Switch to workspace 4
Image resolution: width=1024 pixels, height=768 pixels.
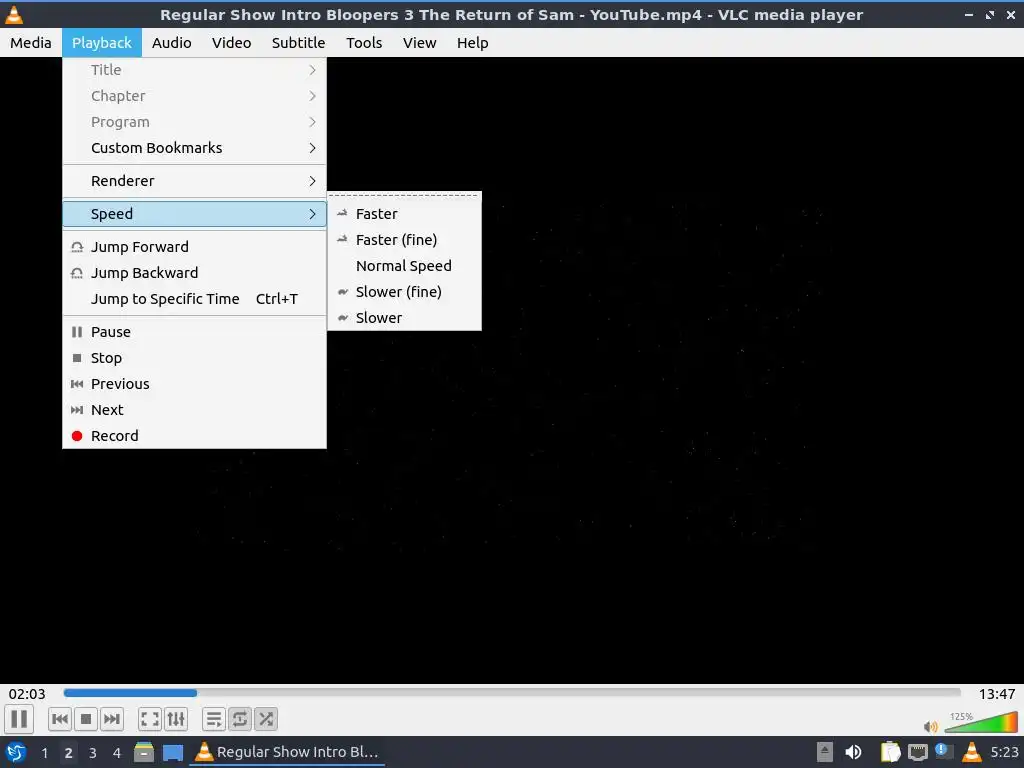117,753
